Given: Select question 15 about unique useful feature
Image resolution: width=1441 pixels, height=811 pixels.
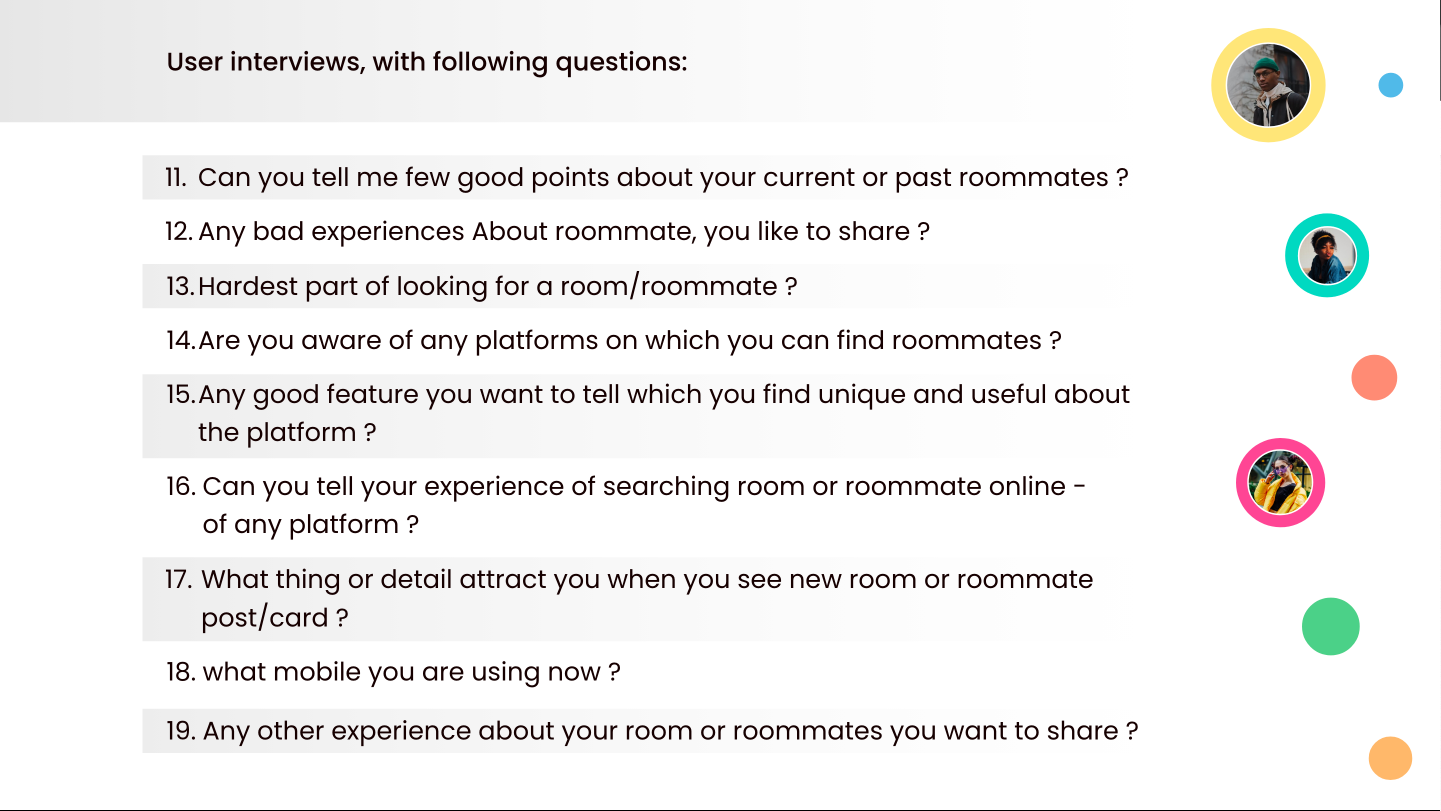Looking at the screenshot, I should click(647, 414).
